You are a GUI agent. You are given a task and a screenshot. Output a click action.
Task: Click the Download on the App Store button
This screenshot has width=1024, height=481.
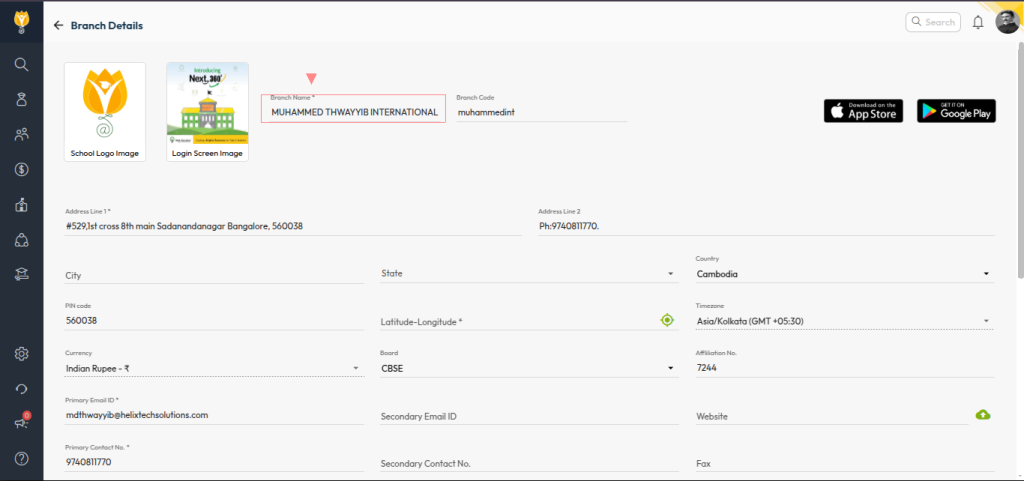coord(863,111)
